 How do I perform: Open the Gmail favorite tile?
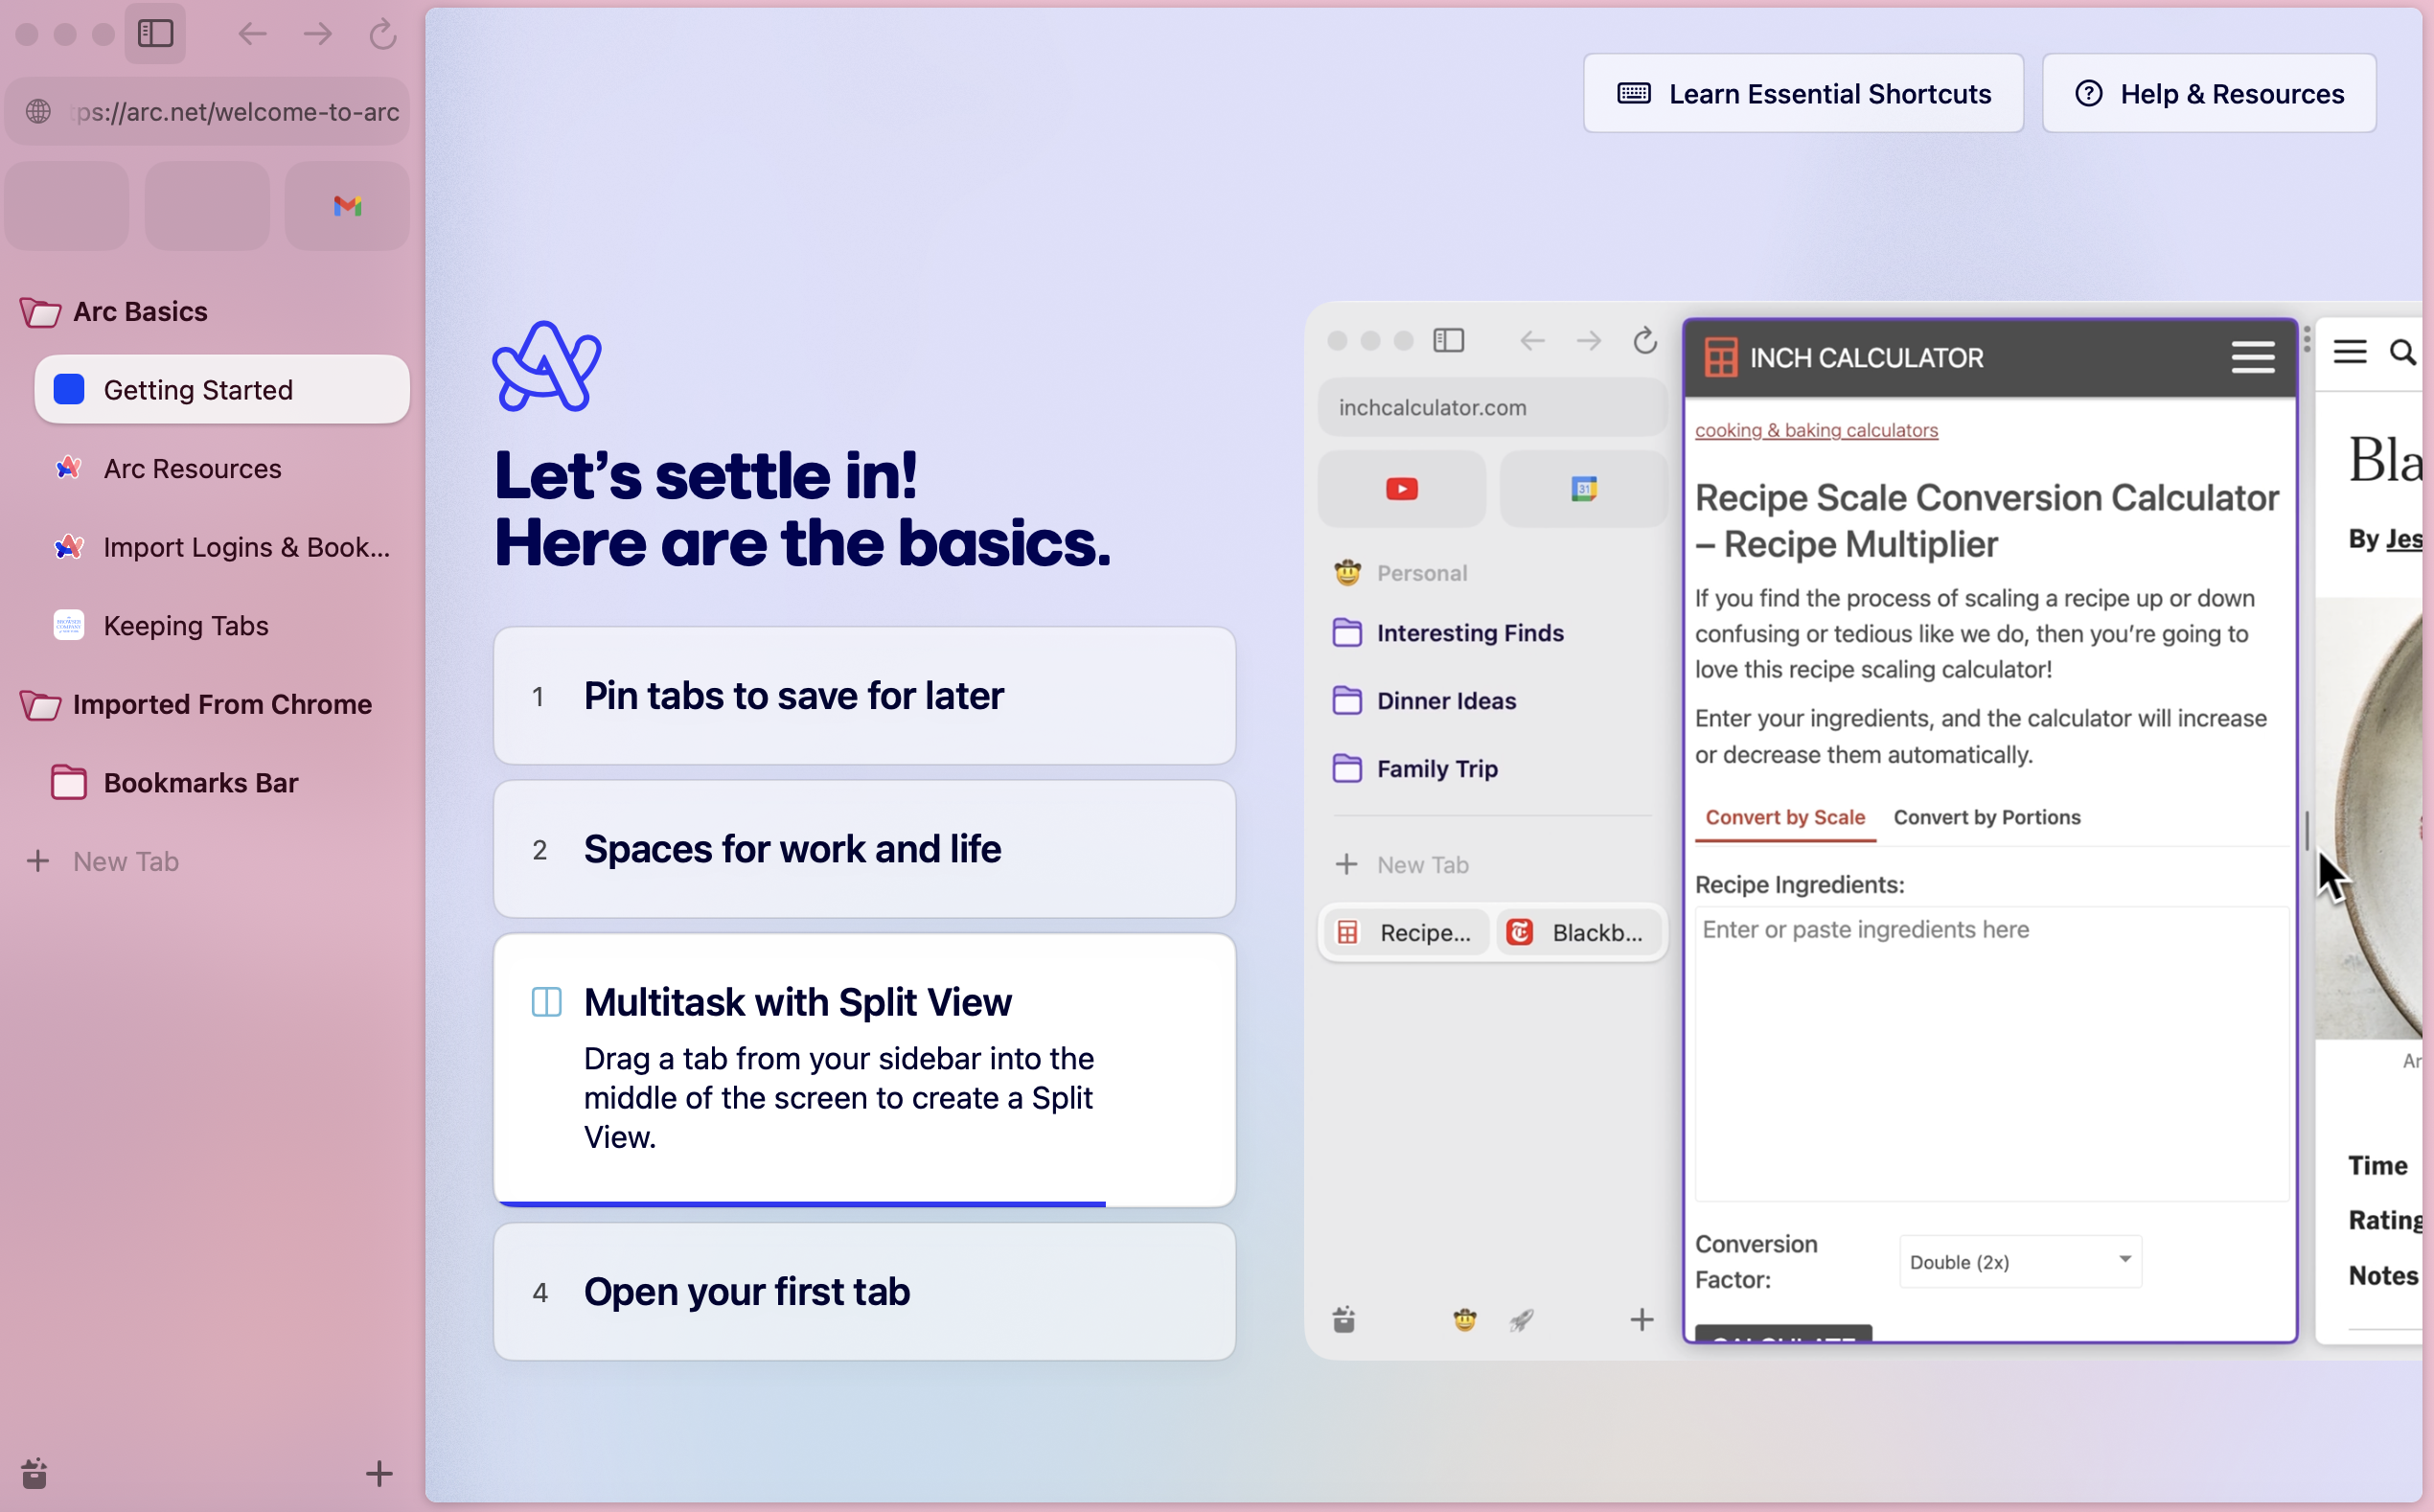347,206
